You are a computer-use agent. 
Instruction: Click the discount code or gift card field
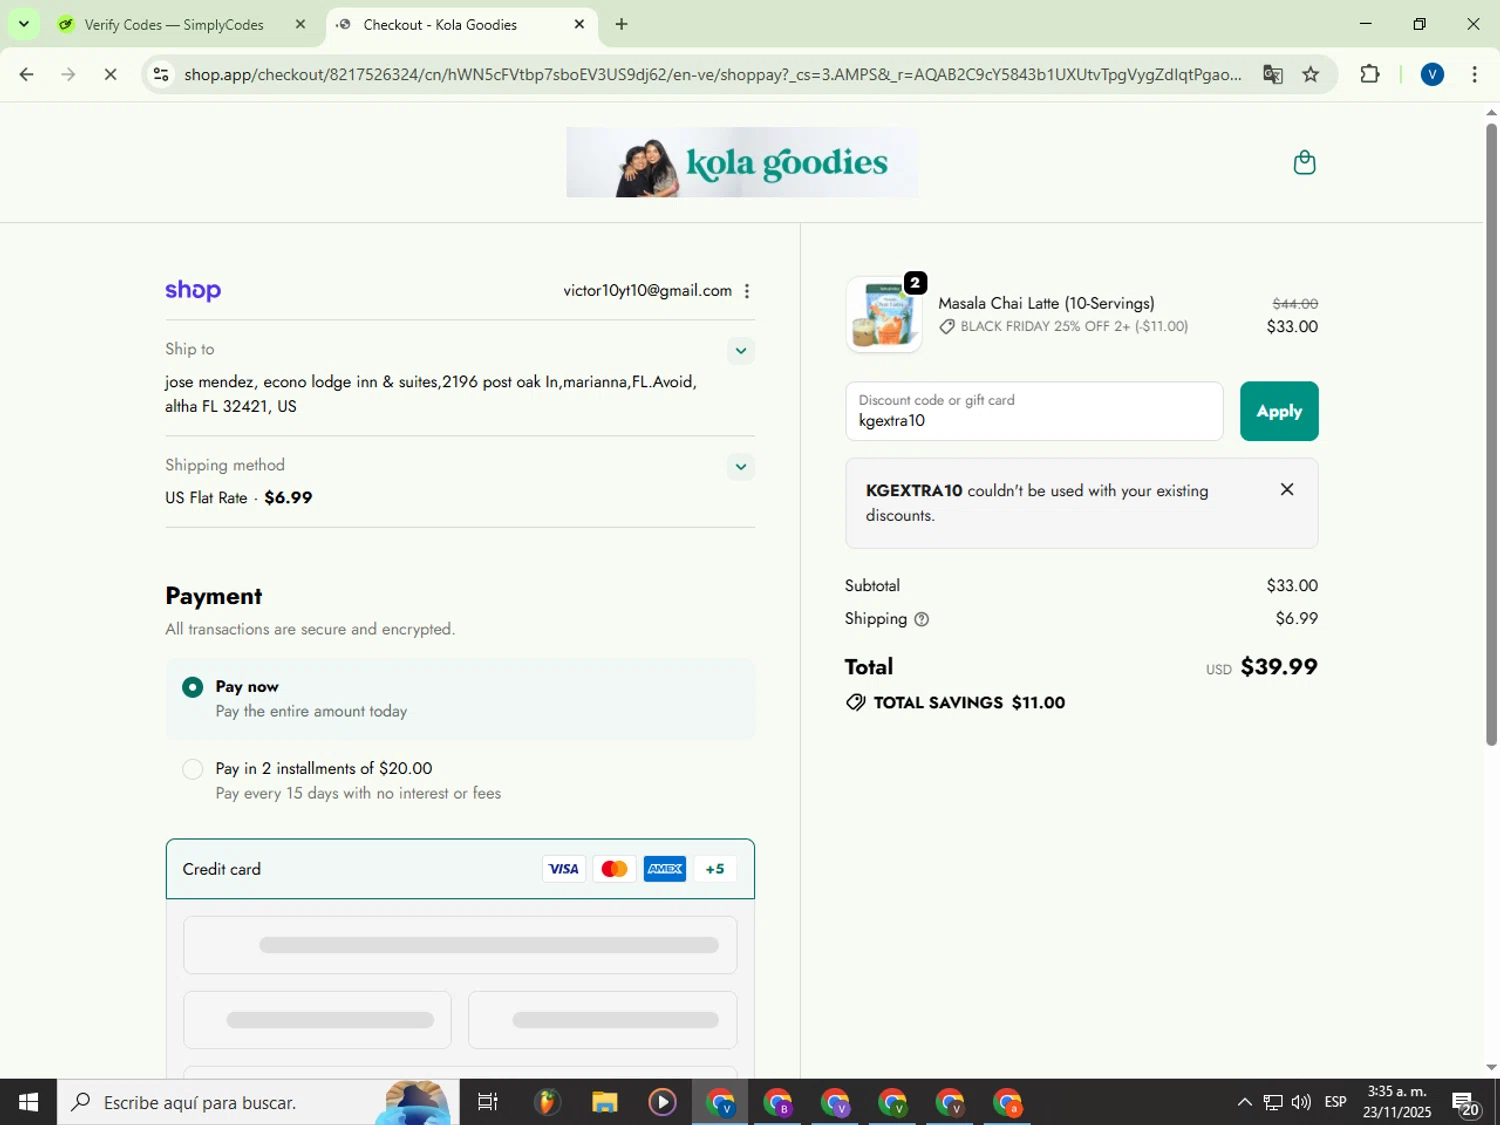click(x=1034, y=411)
